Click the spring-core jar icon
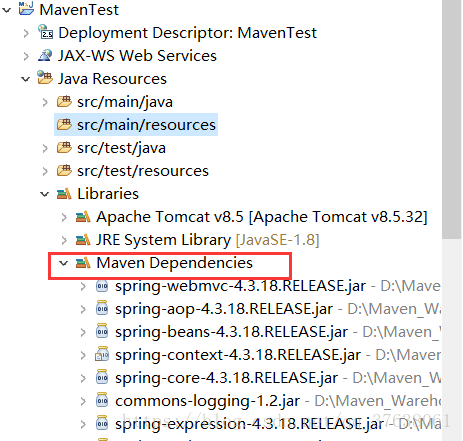Image resolution: width=463 pixels, height=441 pixels. coord(102,378)
